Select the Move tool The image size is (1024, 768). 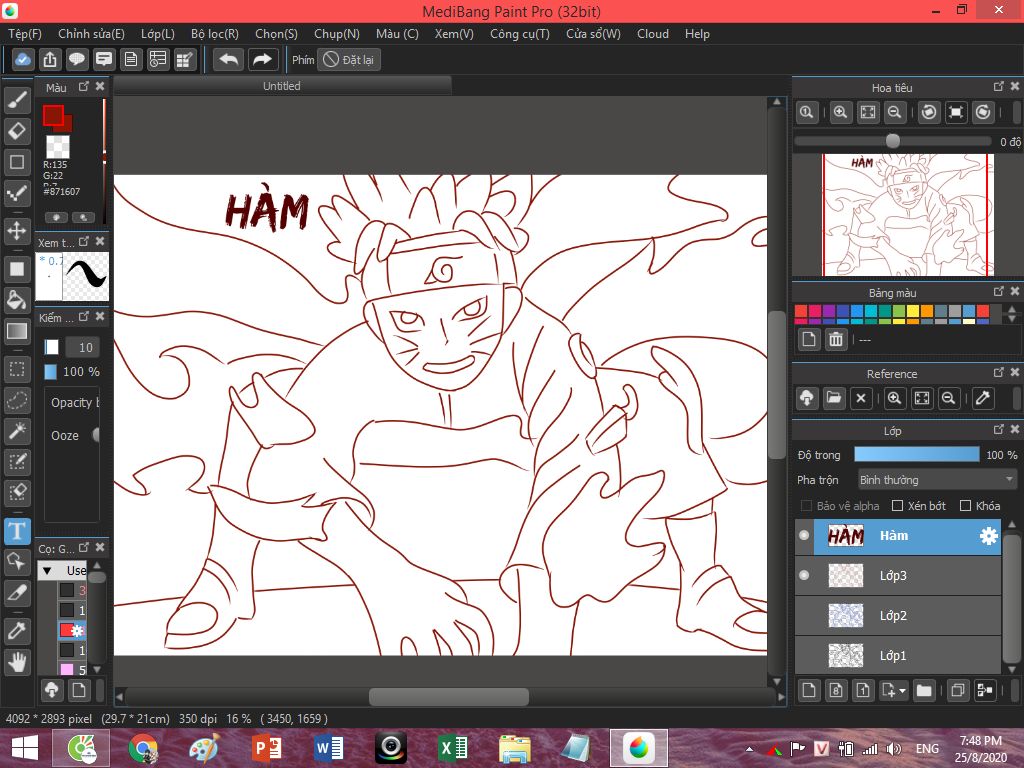[17, 231]
